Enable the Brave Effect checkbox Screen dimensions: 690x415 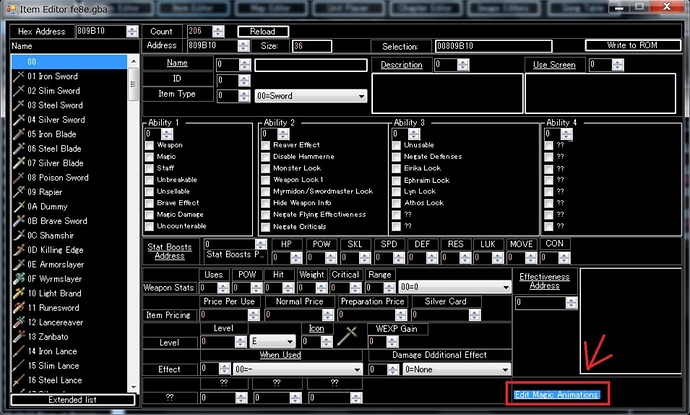pos(150,202)
